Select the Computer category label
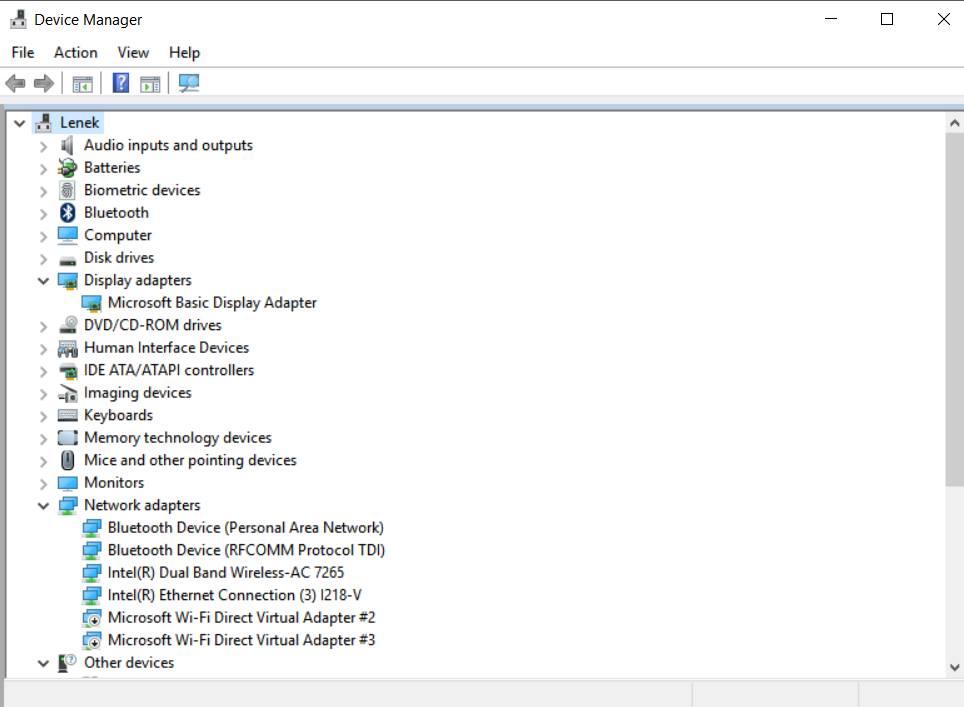Image resolution: width=964 pixels, height=707 pixels. (x=118, y=235)
